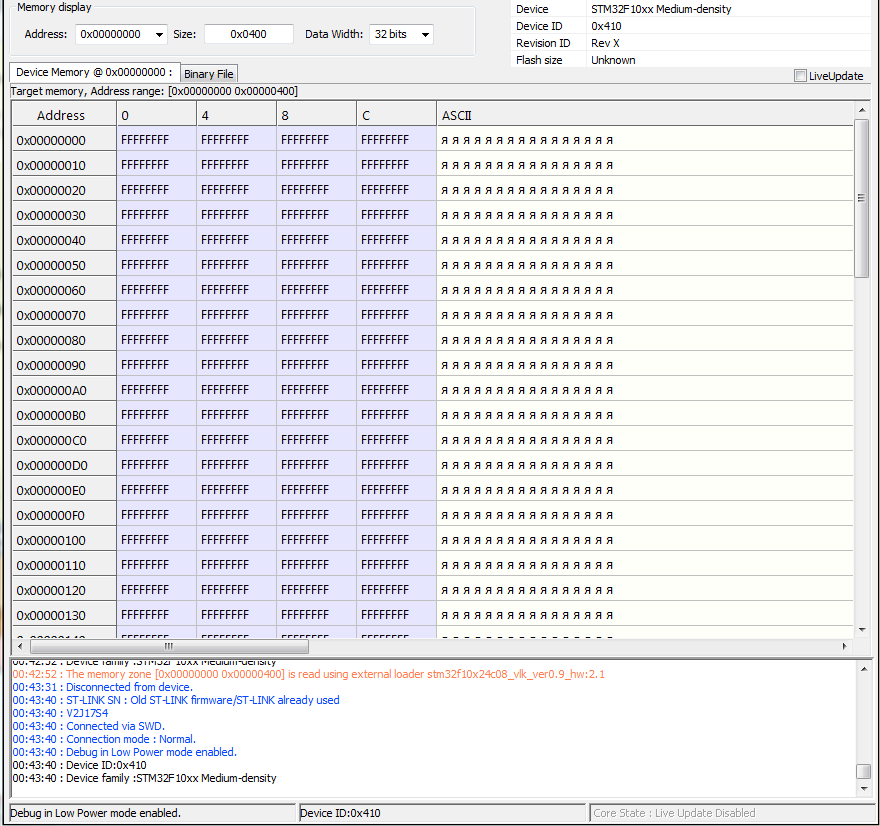Click into the Address text field
Viewport: 880px width, 826px height.
pyautogui.click(x=114, y=34)
